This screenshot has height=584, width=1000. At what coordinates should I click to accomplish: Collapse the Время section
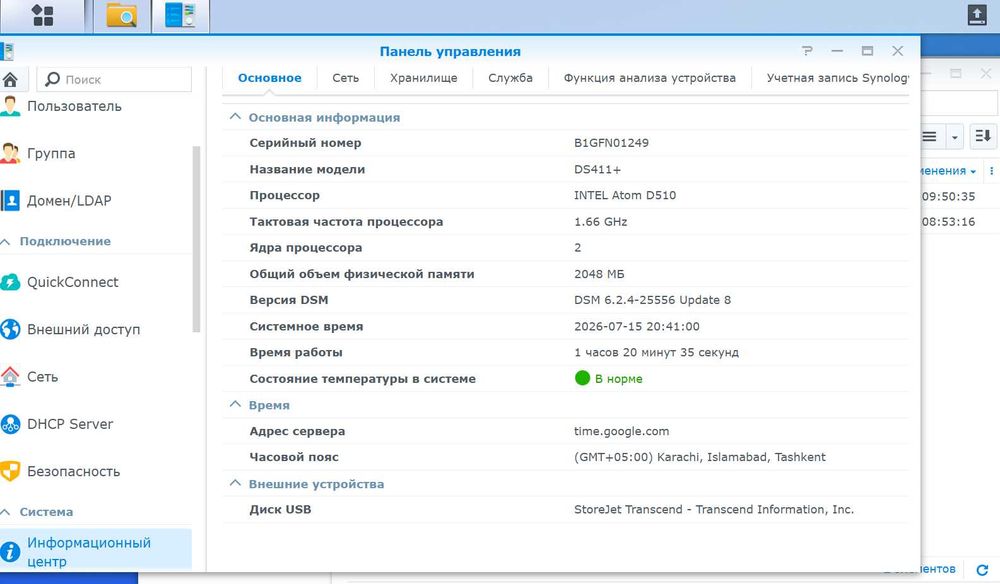235,404
